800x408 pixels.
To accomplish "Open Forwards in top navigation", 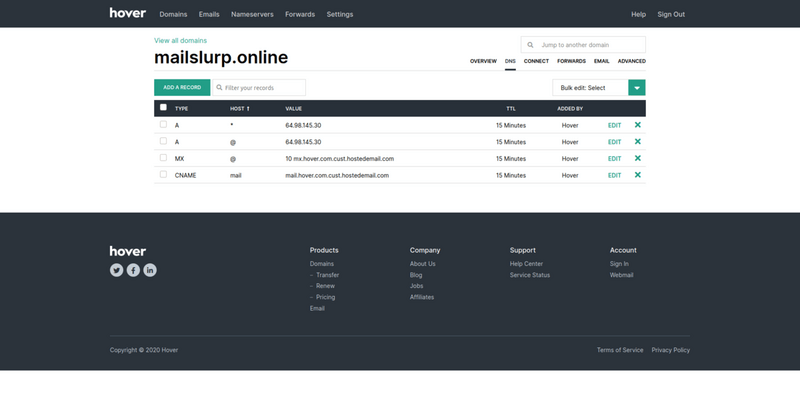I will pos(300,14).
